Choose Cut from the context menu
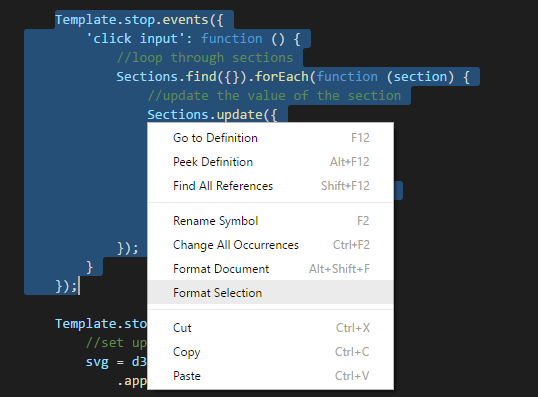This screenshot has width=538, height=397. point(270,328)
